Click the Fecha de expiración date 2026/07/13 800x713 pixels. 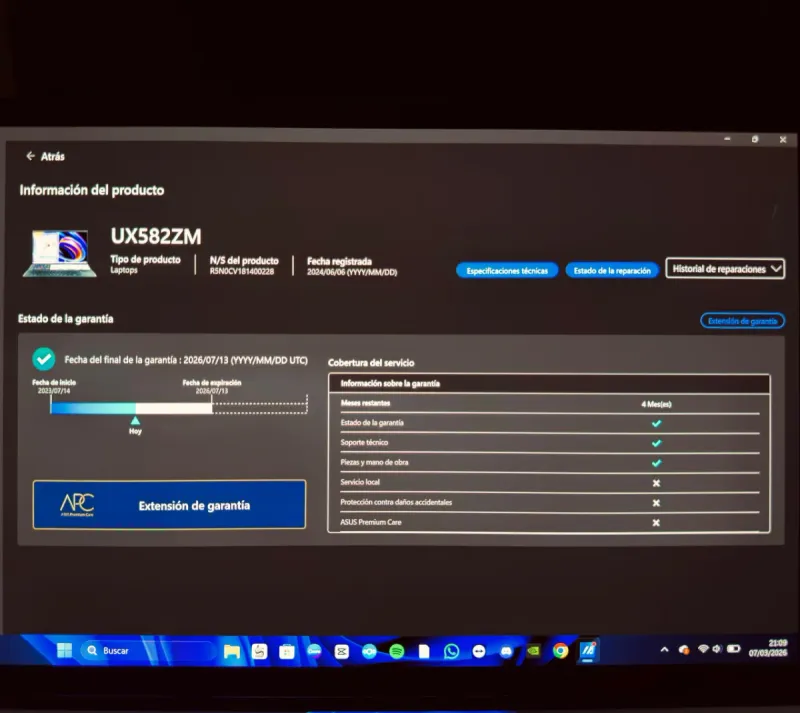click(x=212, y=391)
